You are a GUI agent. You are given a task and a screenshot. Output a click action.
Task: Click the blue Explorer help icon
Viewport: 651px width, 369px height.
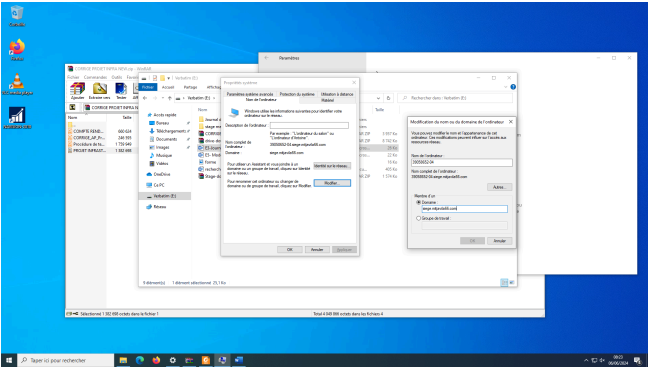[513, 87]
